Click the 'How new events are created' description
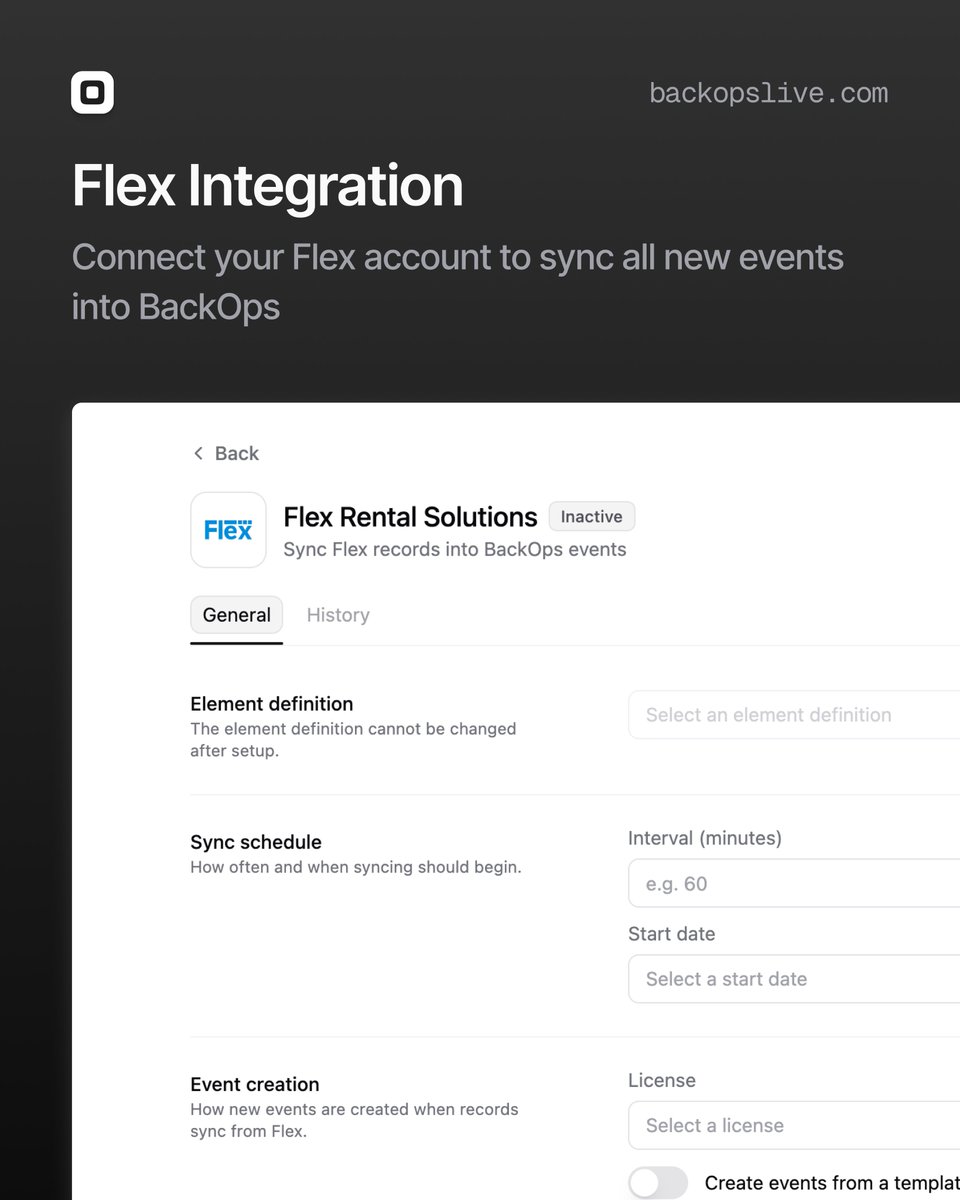This screenshot has height=1200, width=960. [355, 1120]
